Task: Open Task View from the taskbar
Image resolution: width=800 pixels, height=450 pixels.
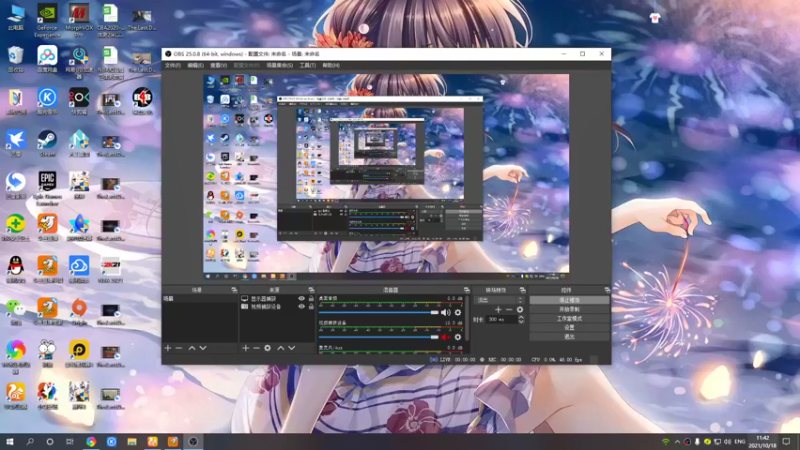Action: pyautogui.click(x=70, y=442)
